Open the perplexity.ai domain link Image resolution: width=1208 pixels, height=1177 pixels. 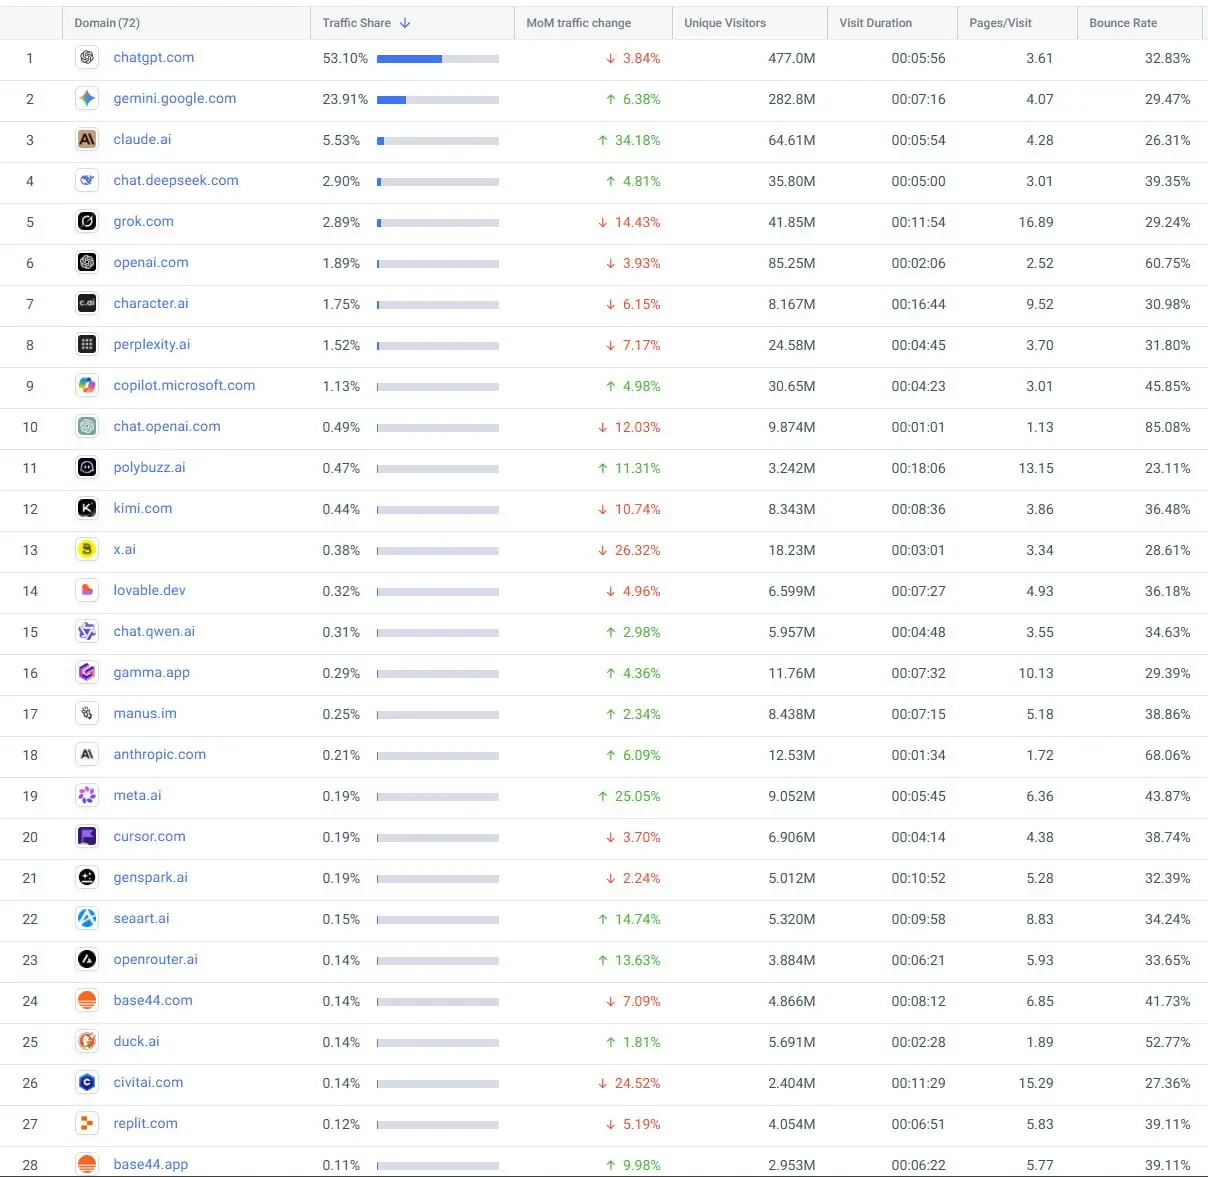tap(152, 345)
